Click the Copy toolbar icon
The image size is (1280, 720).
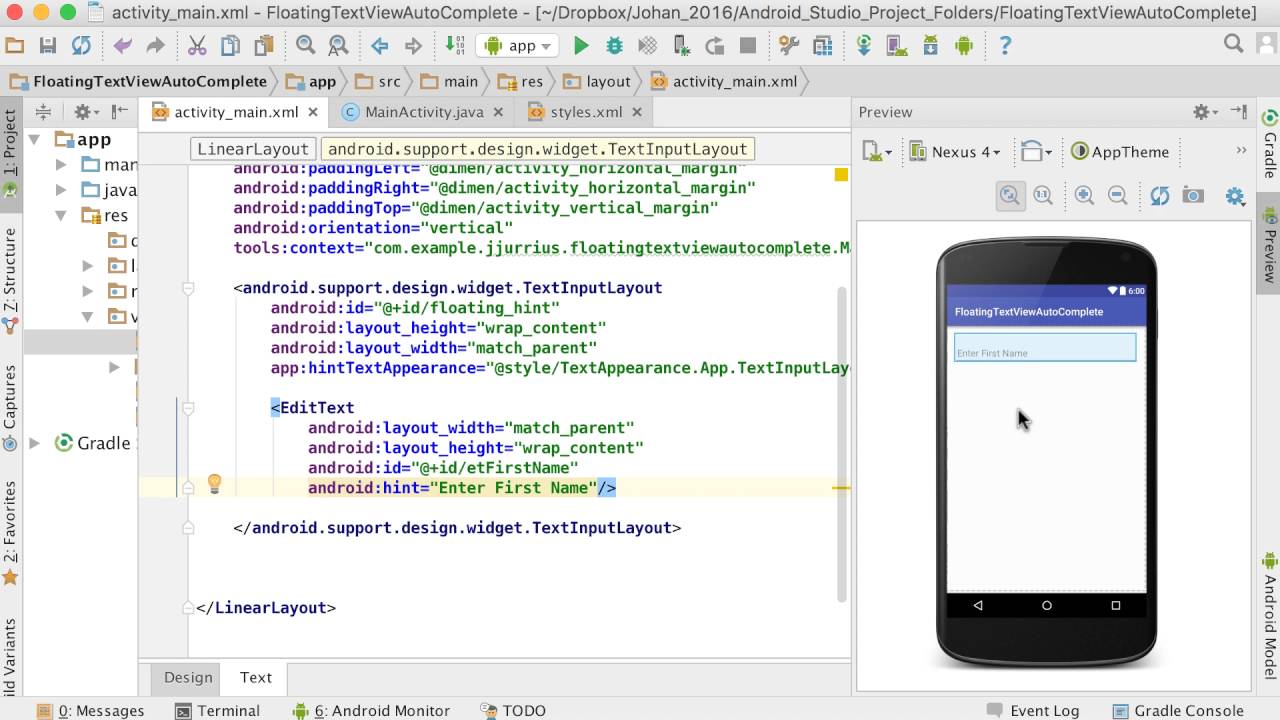230,46
